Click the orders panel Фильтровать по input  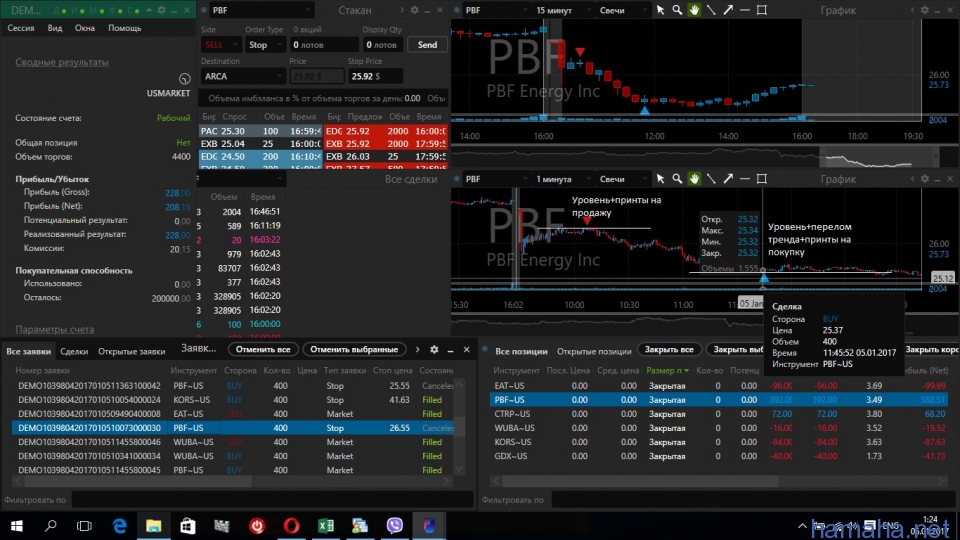[x=272, y=500]
